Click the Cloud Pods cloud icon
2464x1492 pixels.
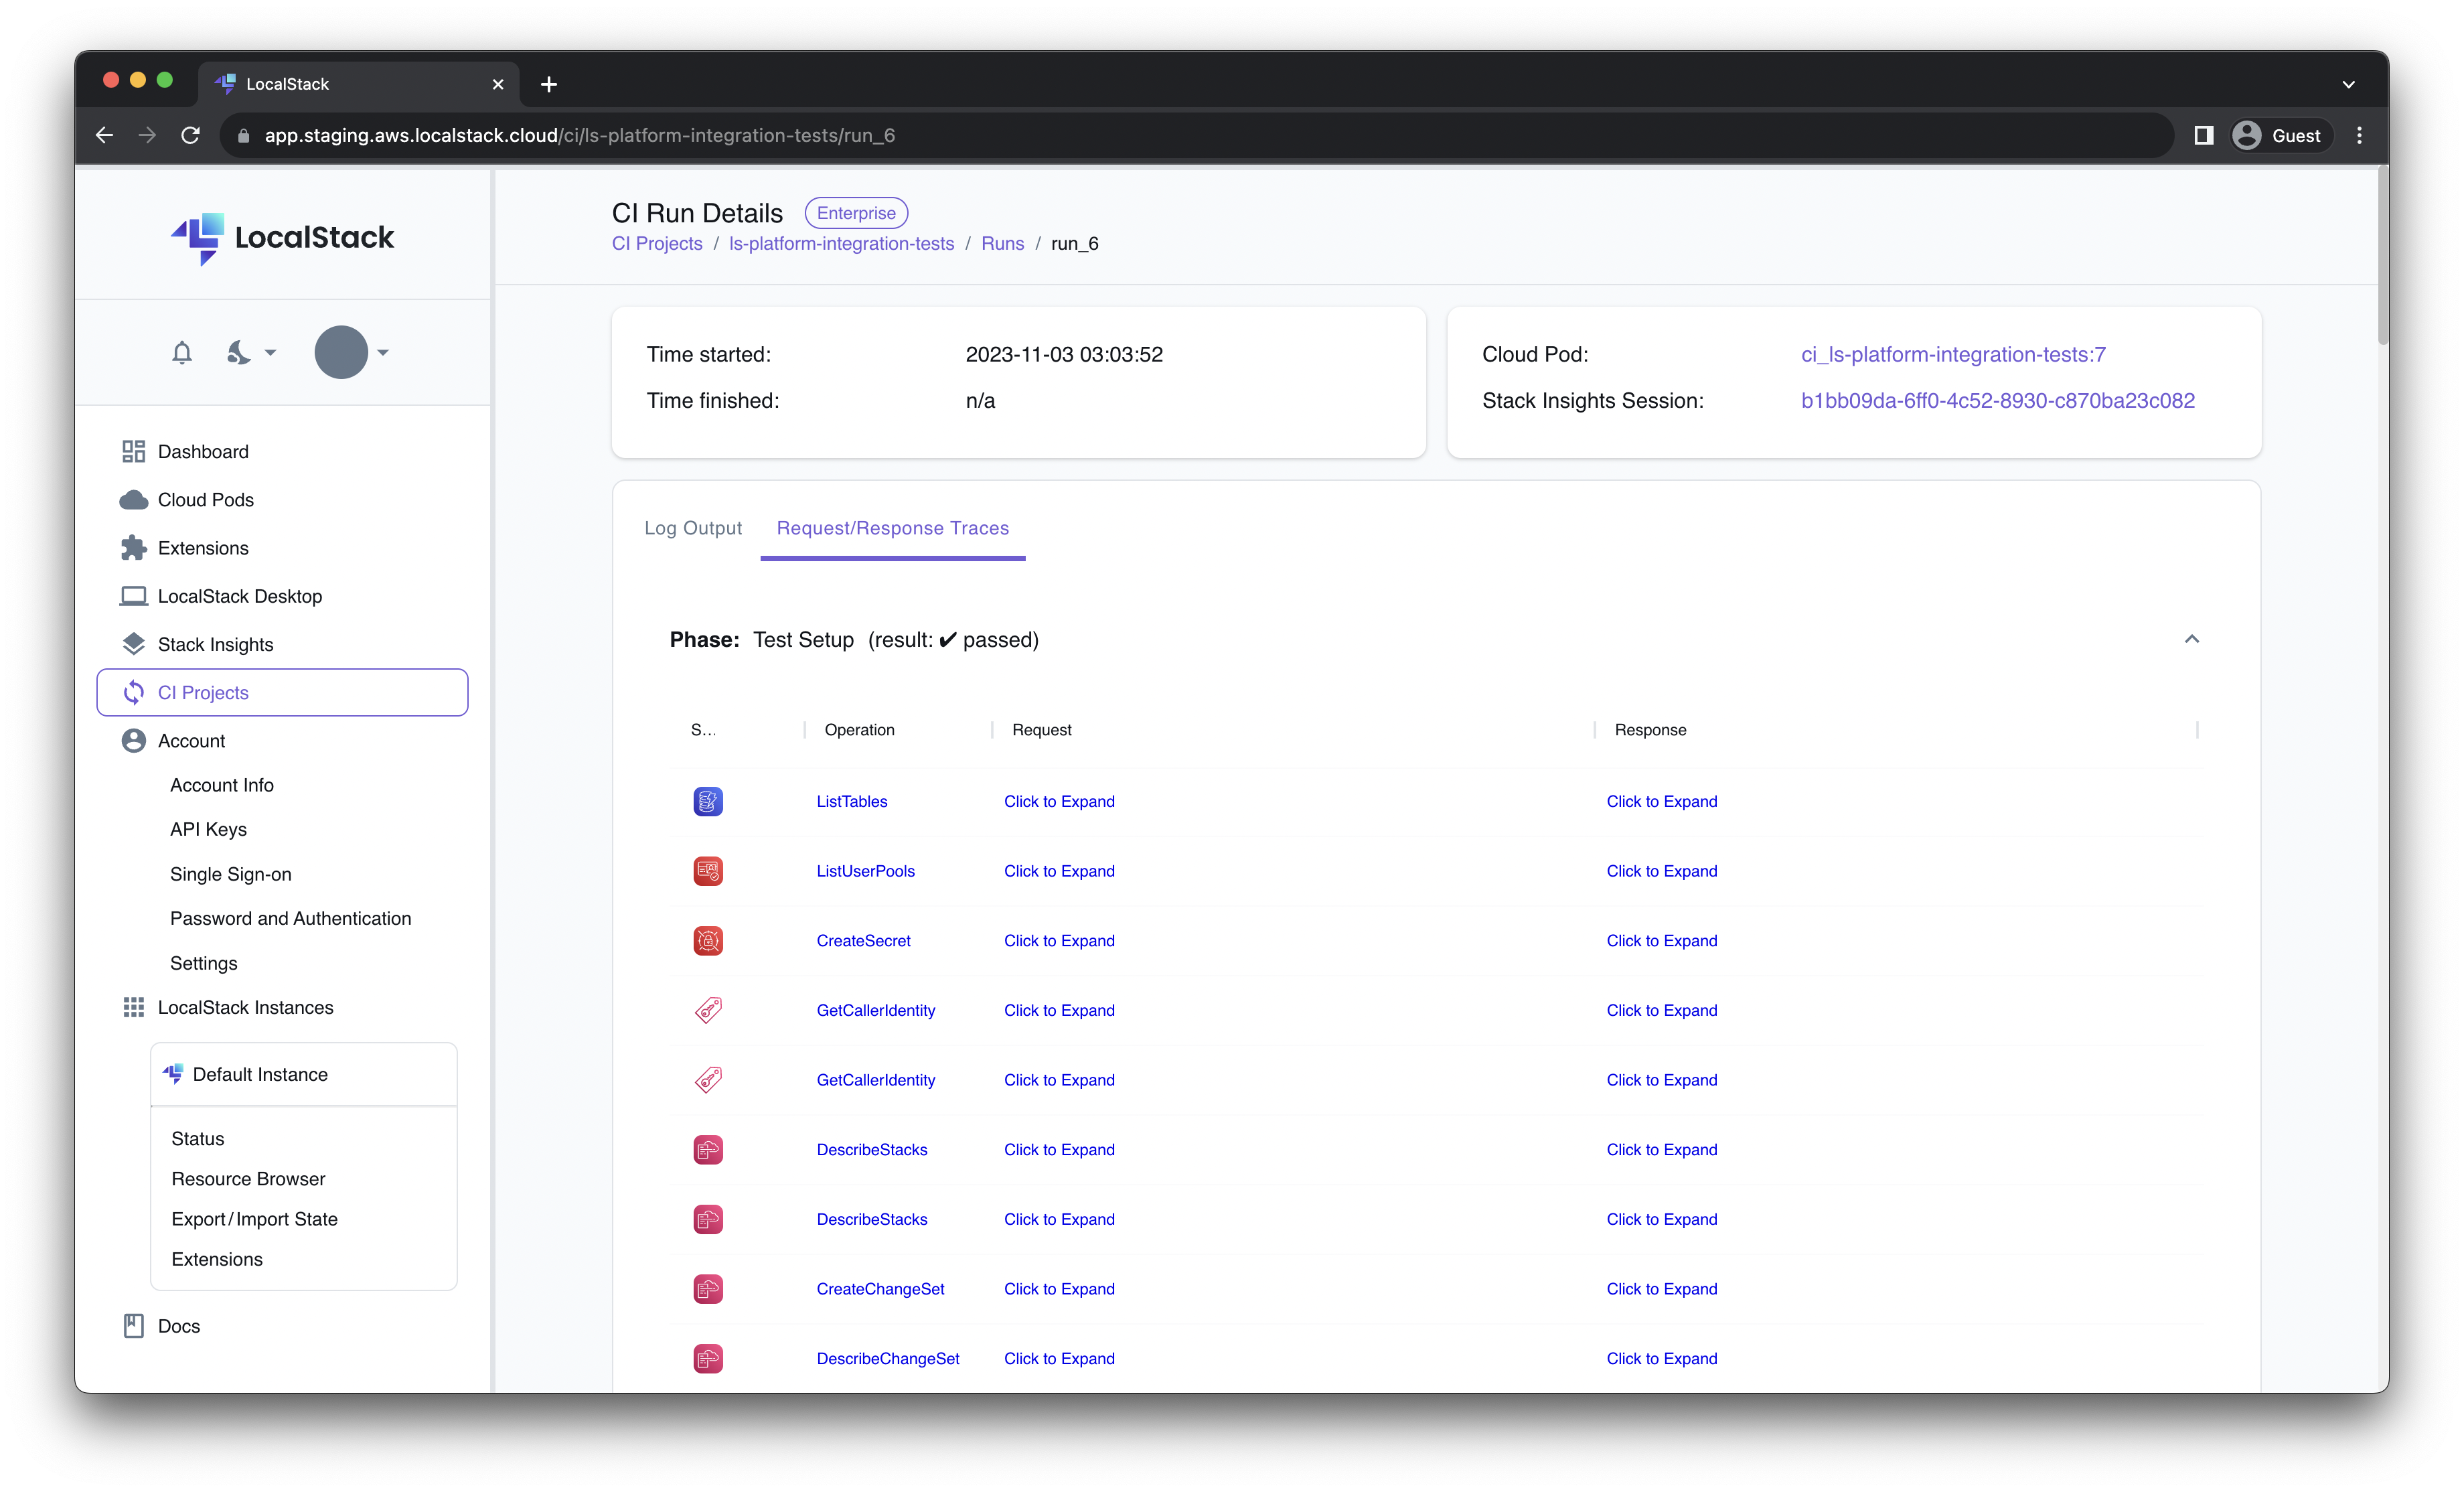[x=133, y=499]
